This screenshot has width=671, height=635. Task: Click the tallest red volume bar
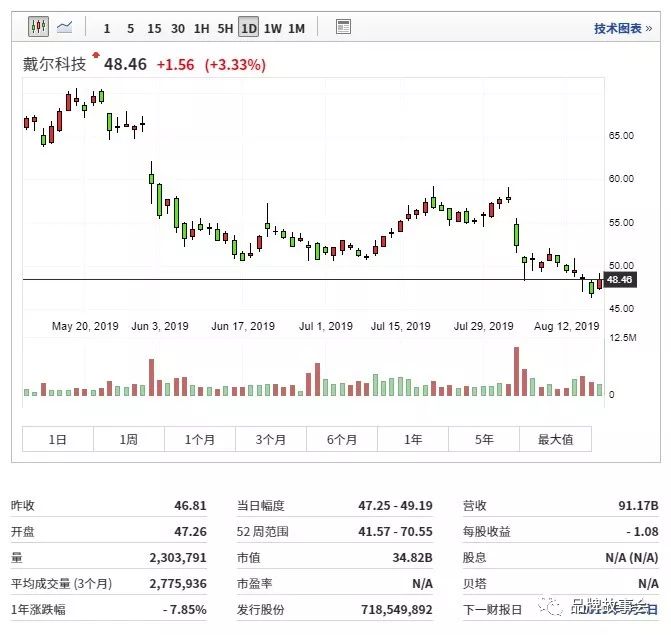point(516,372)
